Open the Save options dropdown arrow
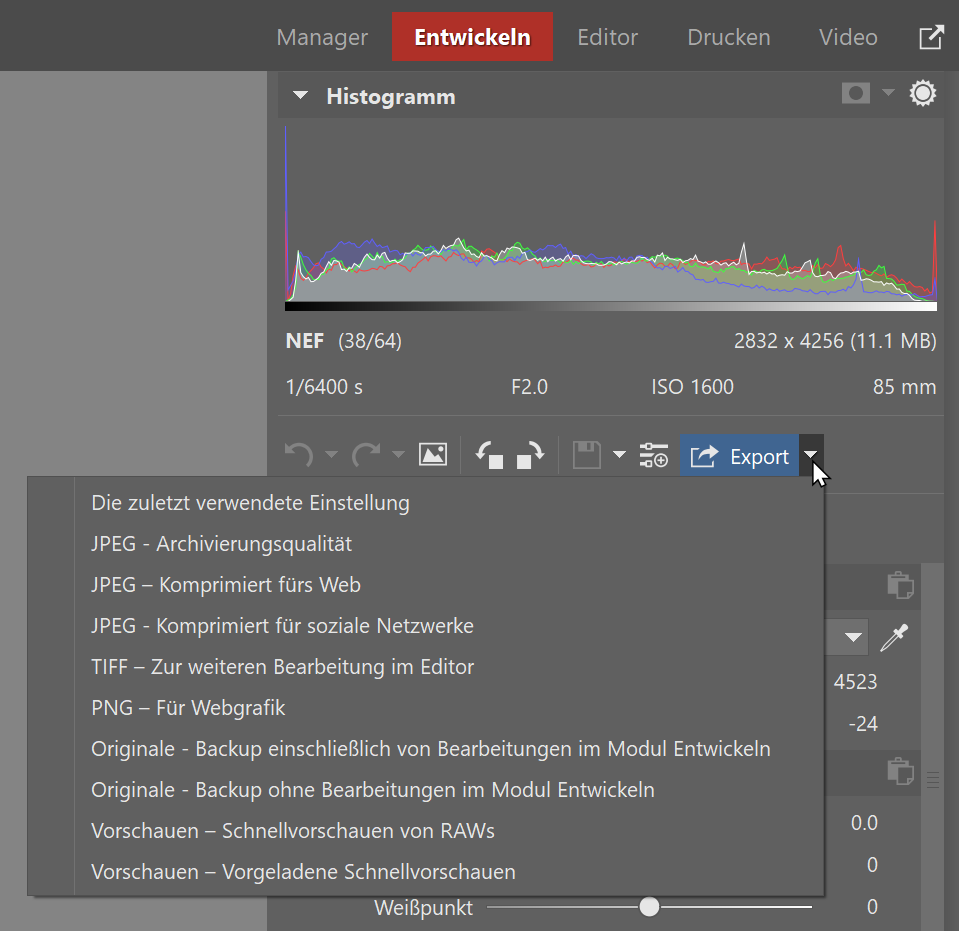The width and height of the screenshot is (959, 931). click(619, 454)
